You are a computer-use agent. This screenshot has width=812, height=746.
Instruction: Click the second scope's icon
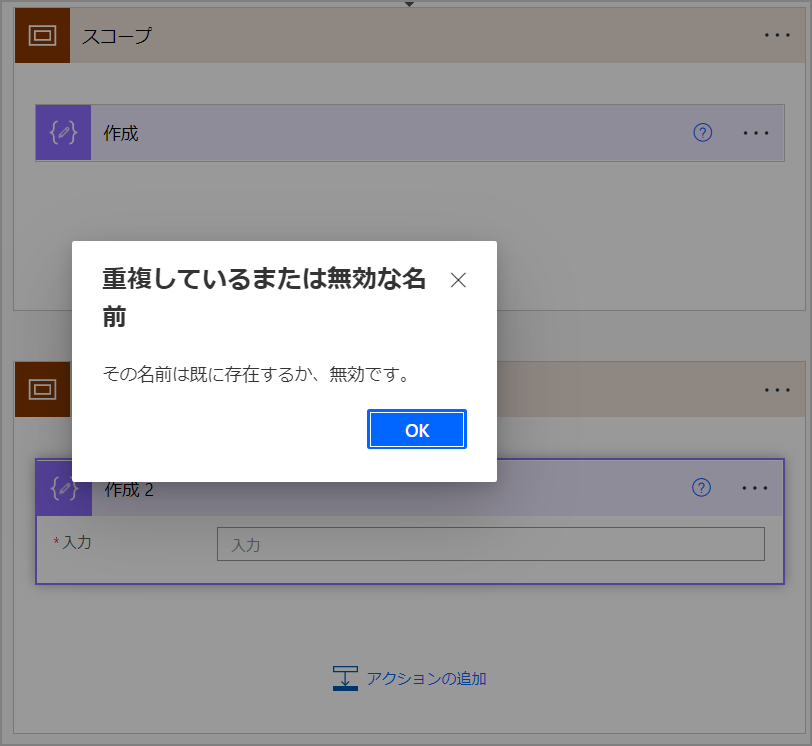(x=42, y=389)
